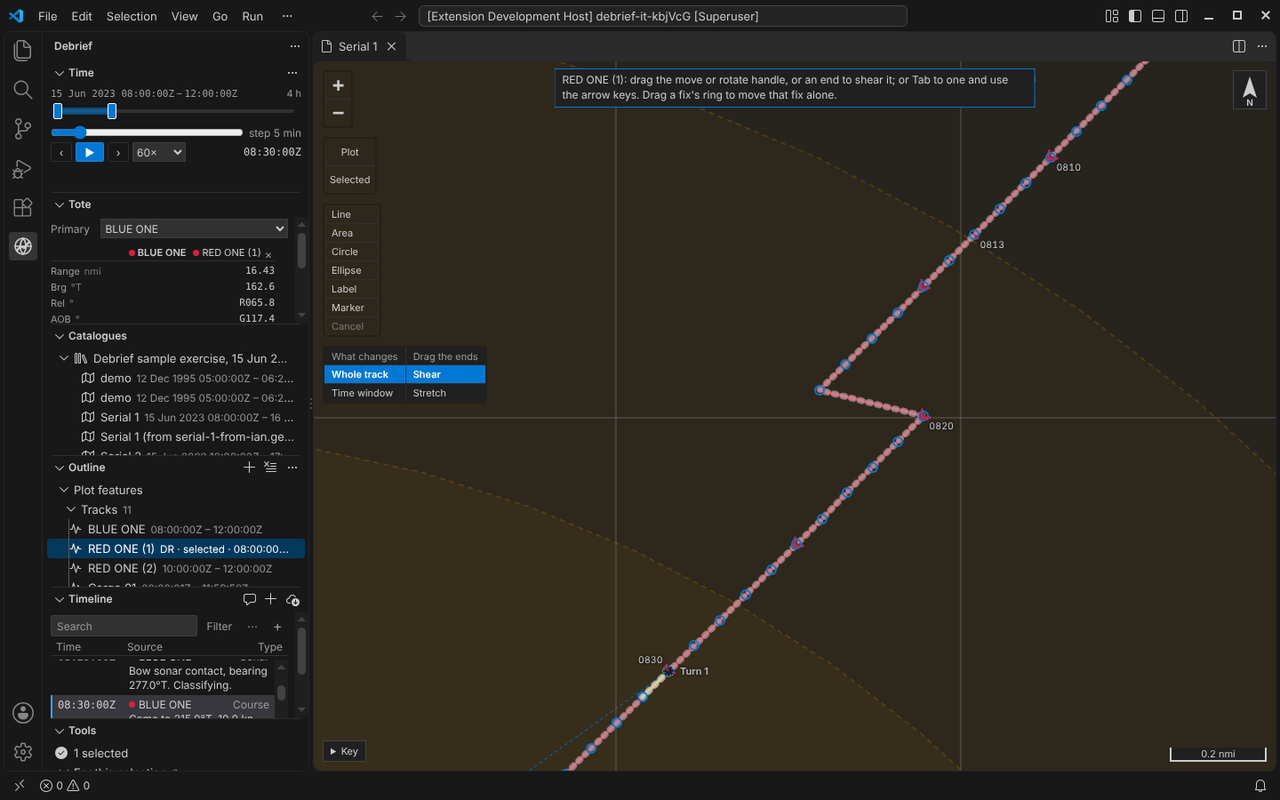Screen dimensions: 1280x800
Task: Zoom in on the map
Action: point(338,85)
